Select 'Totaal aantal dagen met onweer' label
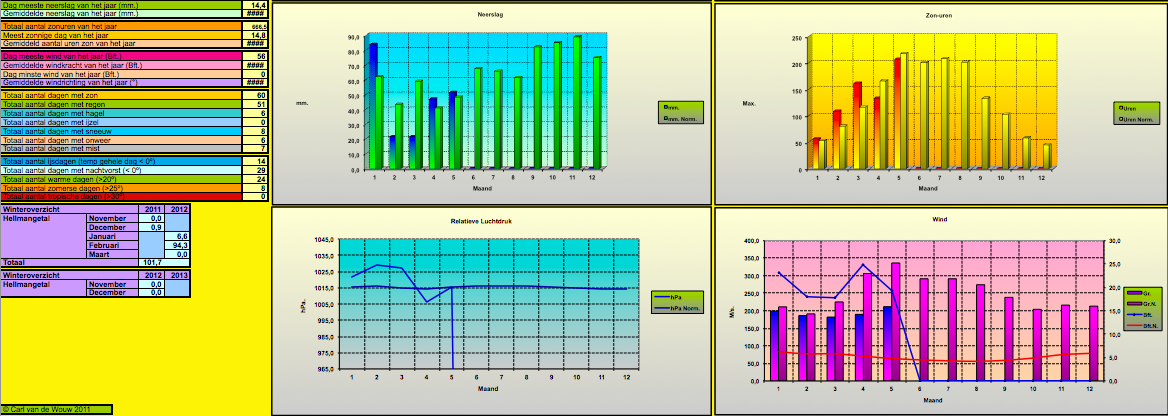The height and width of the screenshot is (416, 1168). tap(121, 139)
